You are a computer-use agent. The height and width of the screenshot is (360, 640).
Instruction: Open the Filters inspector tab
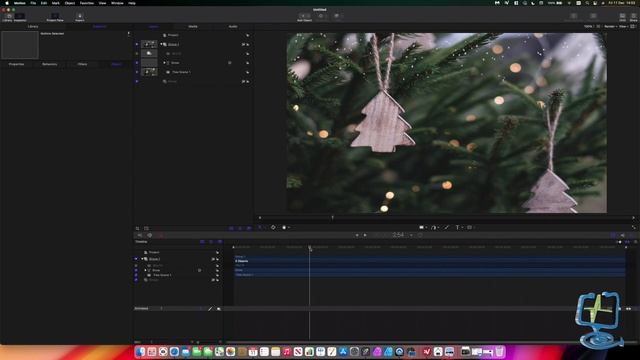82,64
